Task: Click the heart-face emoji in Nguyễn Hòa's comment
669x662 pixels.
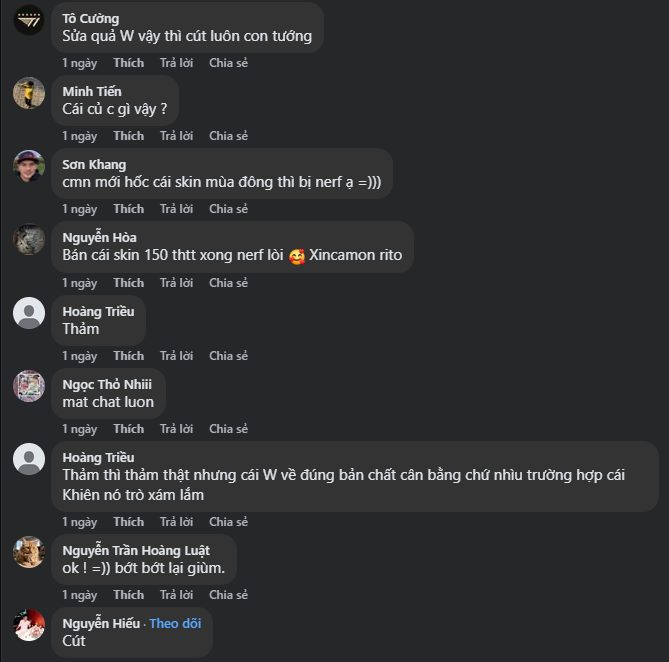Action: coord(296,256)
